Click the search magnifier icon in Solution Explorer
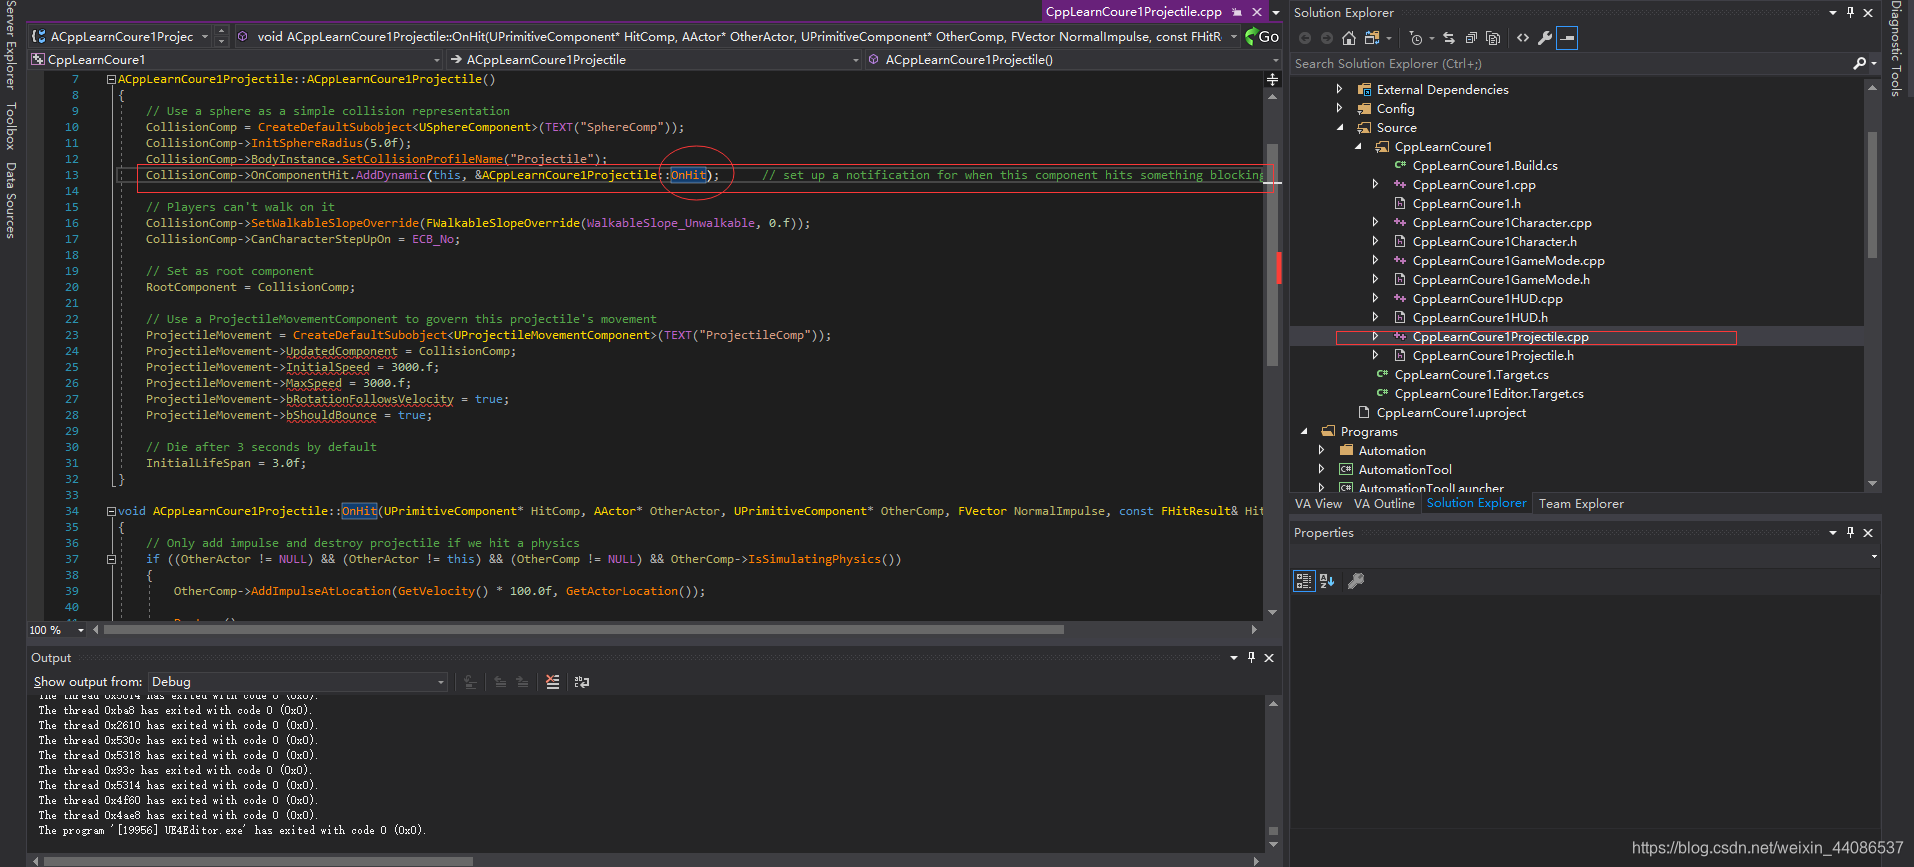The height and width of the screenshot is (867, 1914). 1859,64
